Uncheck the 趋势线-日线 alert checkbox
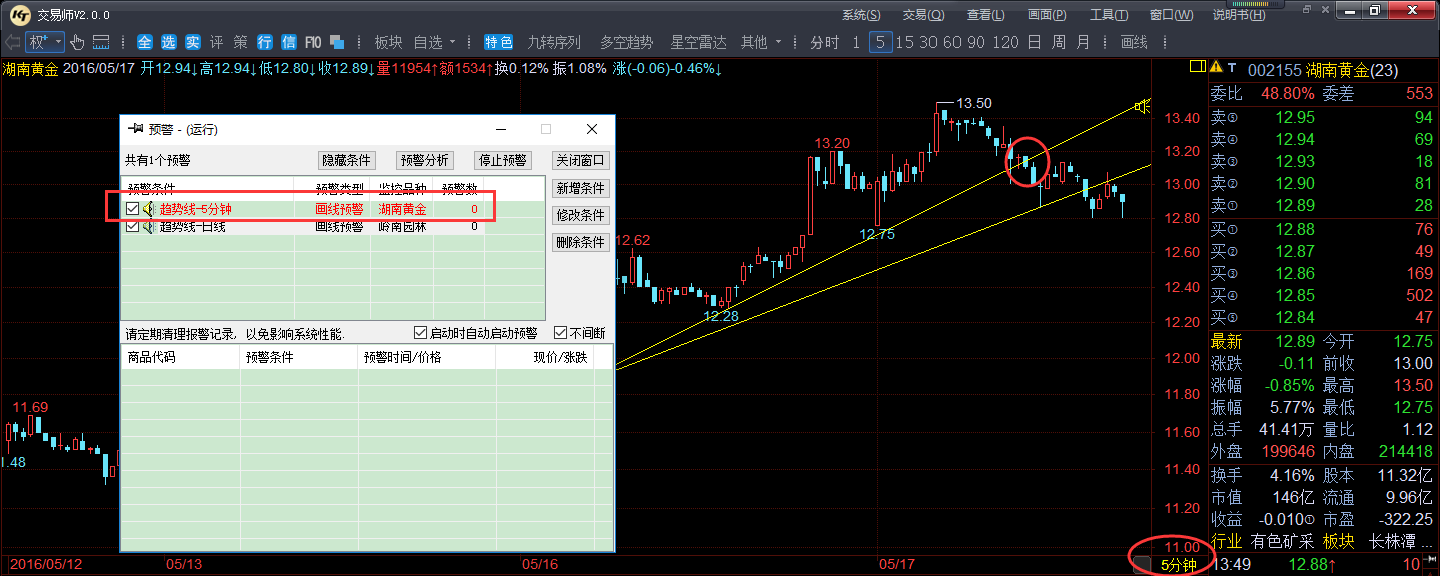The width and height of the screenshot is (1440, 576). click(x=133, y=226)
